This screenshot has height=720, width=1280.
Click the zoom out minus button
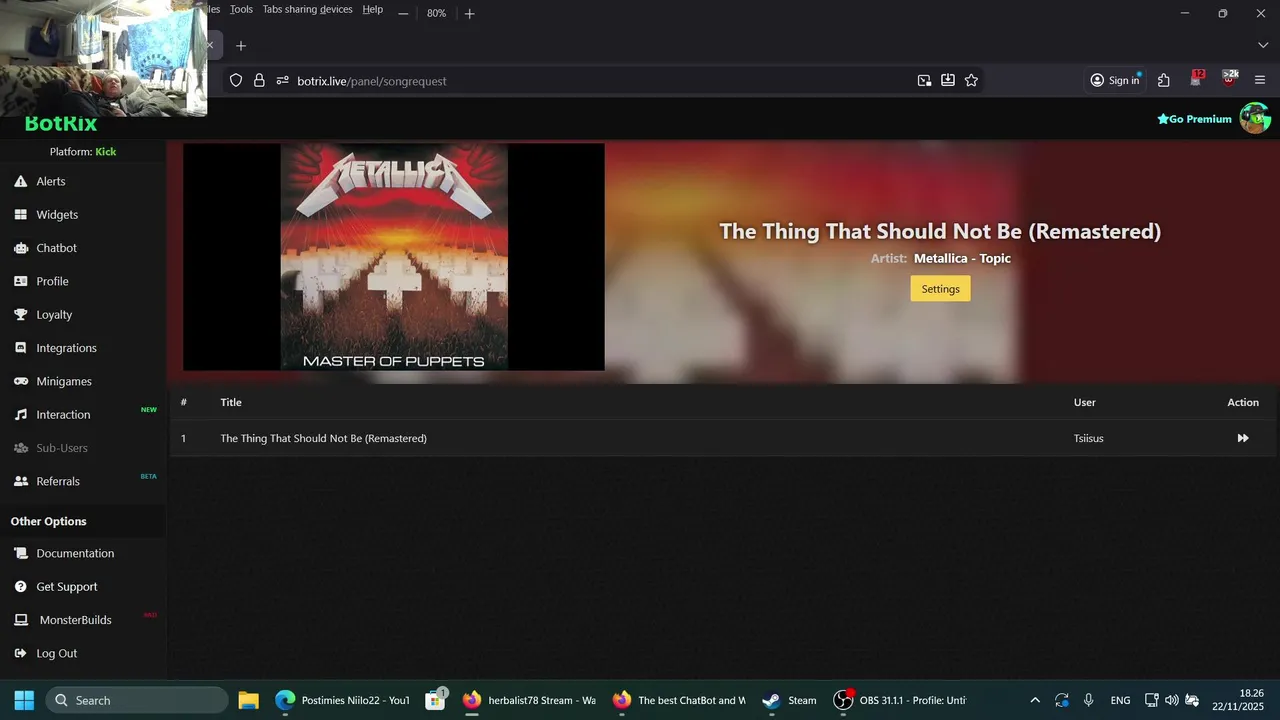pyautogui.click(x=403, y=13)
